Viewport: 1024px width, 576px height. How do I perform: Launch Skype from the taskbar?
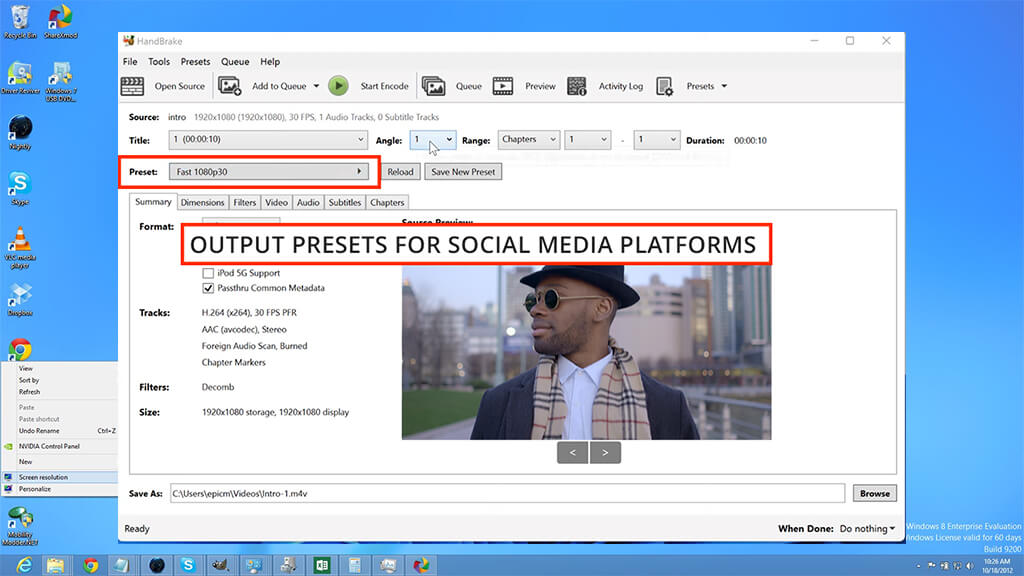coord(187,565)
